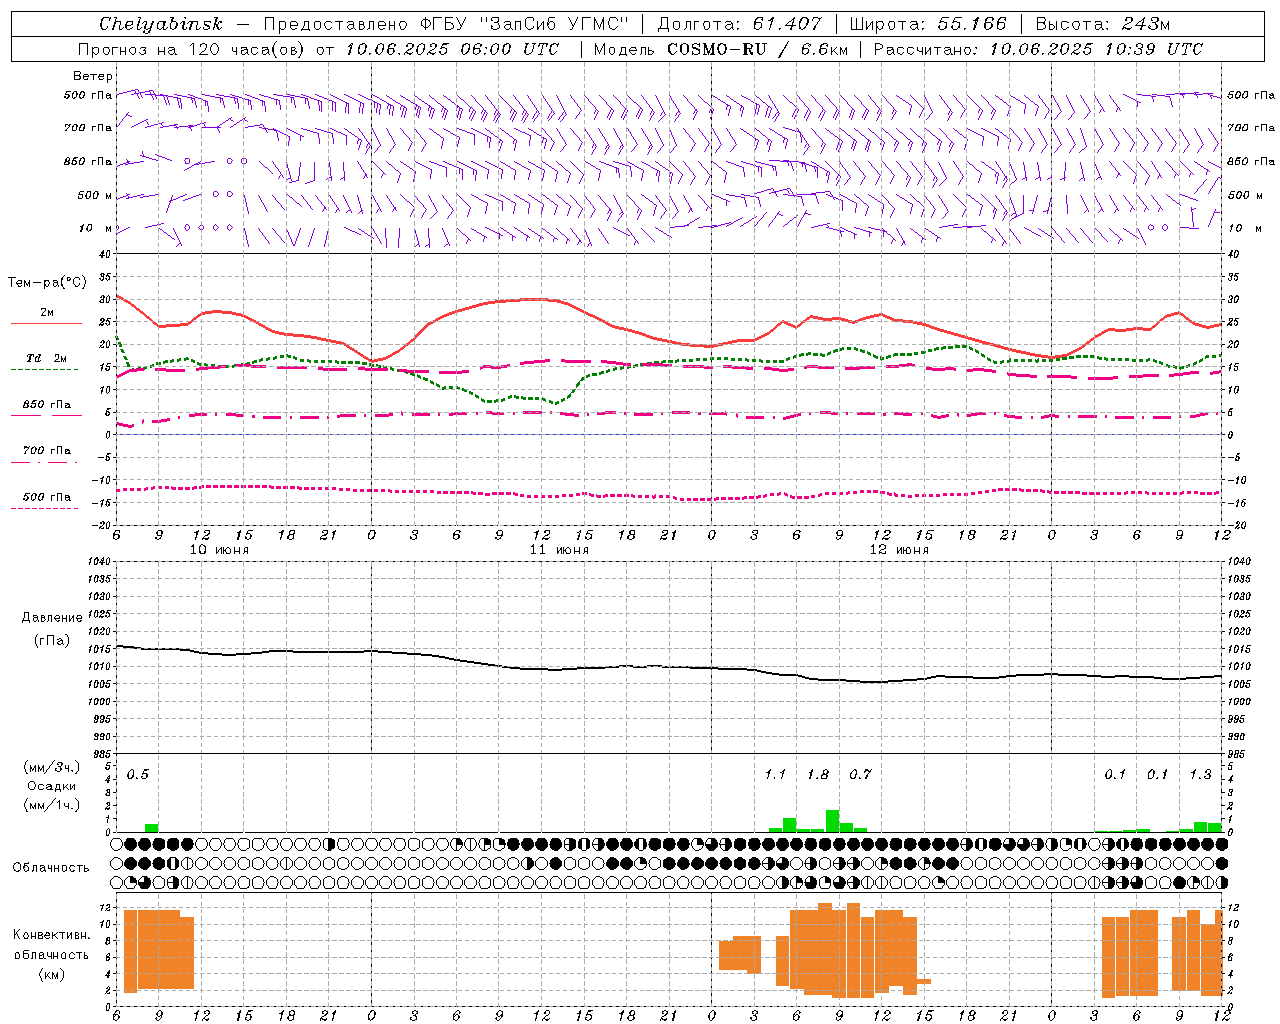Click the Долгота: 61.407 value
1280x1024 pixels.
(739, 24)
